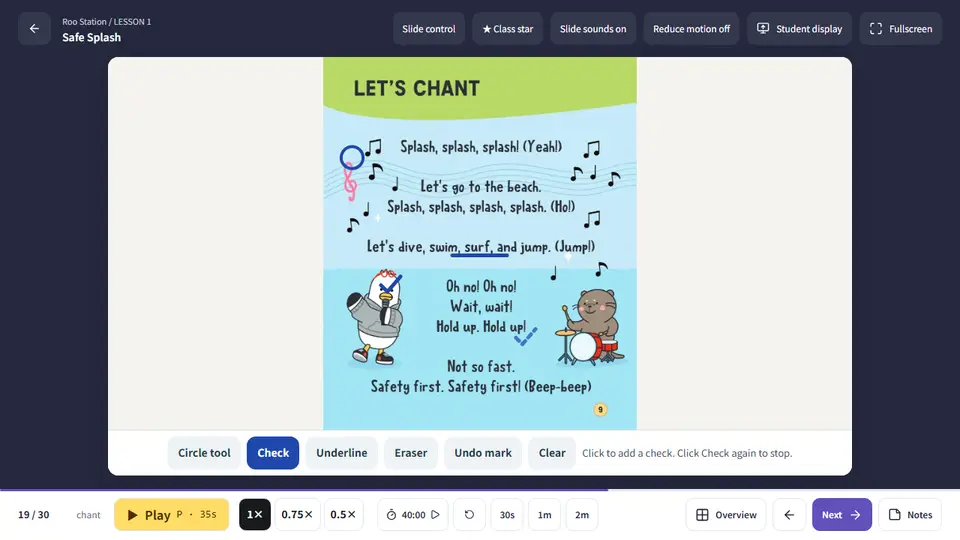This screenshot has width=960, height=540.
Task: Turn off the Check tool
Action: (x=273, y=453)
